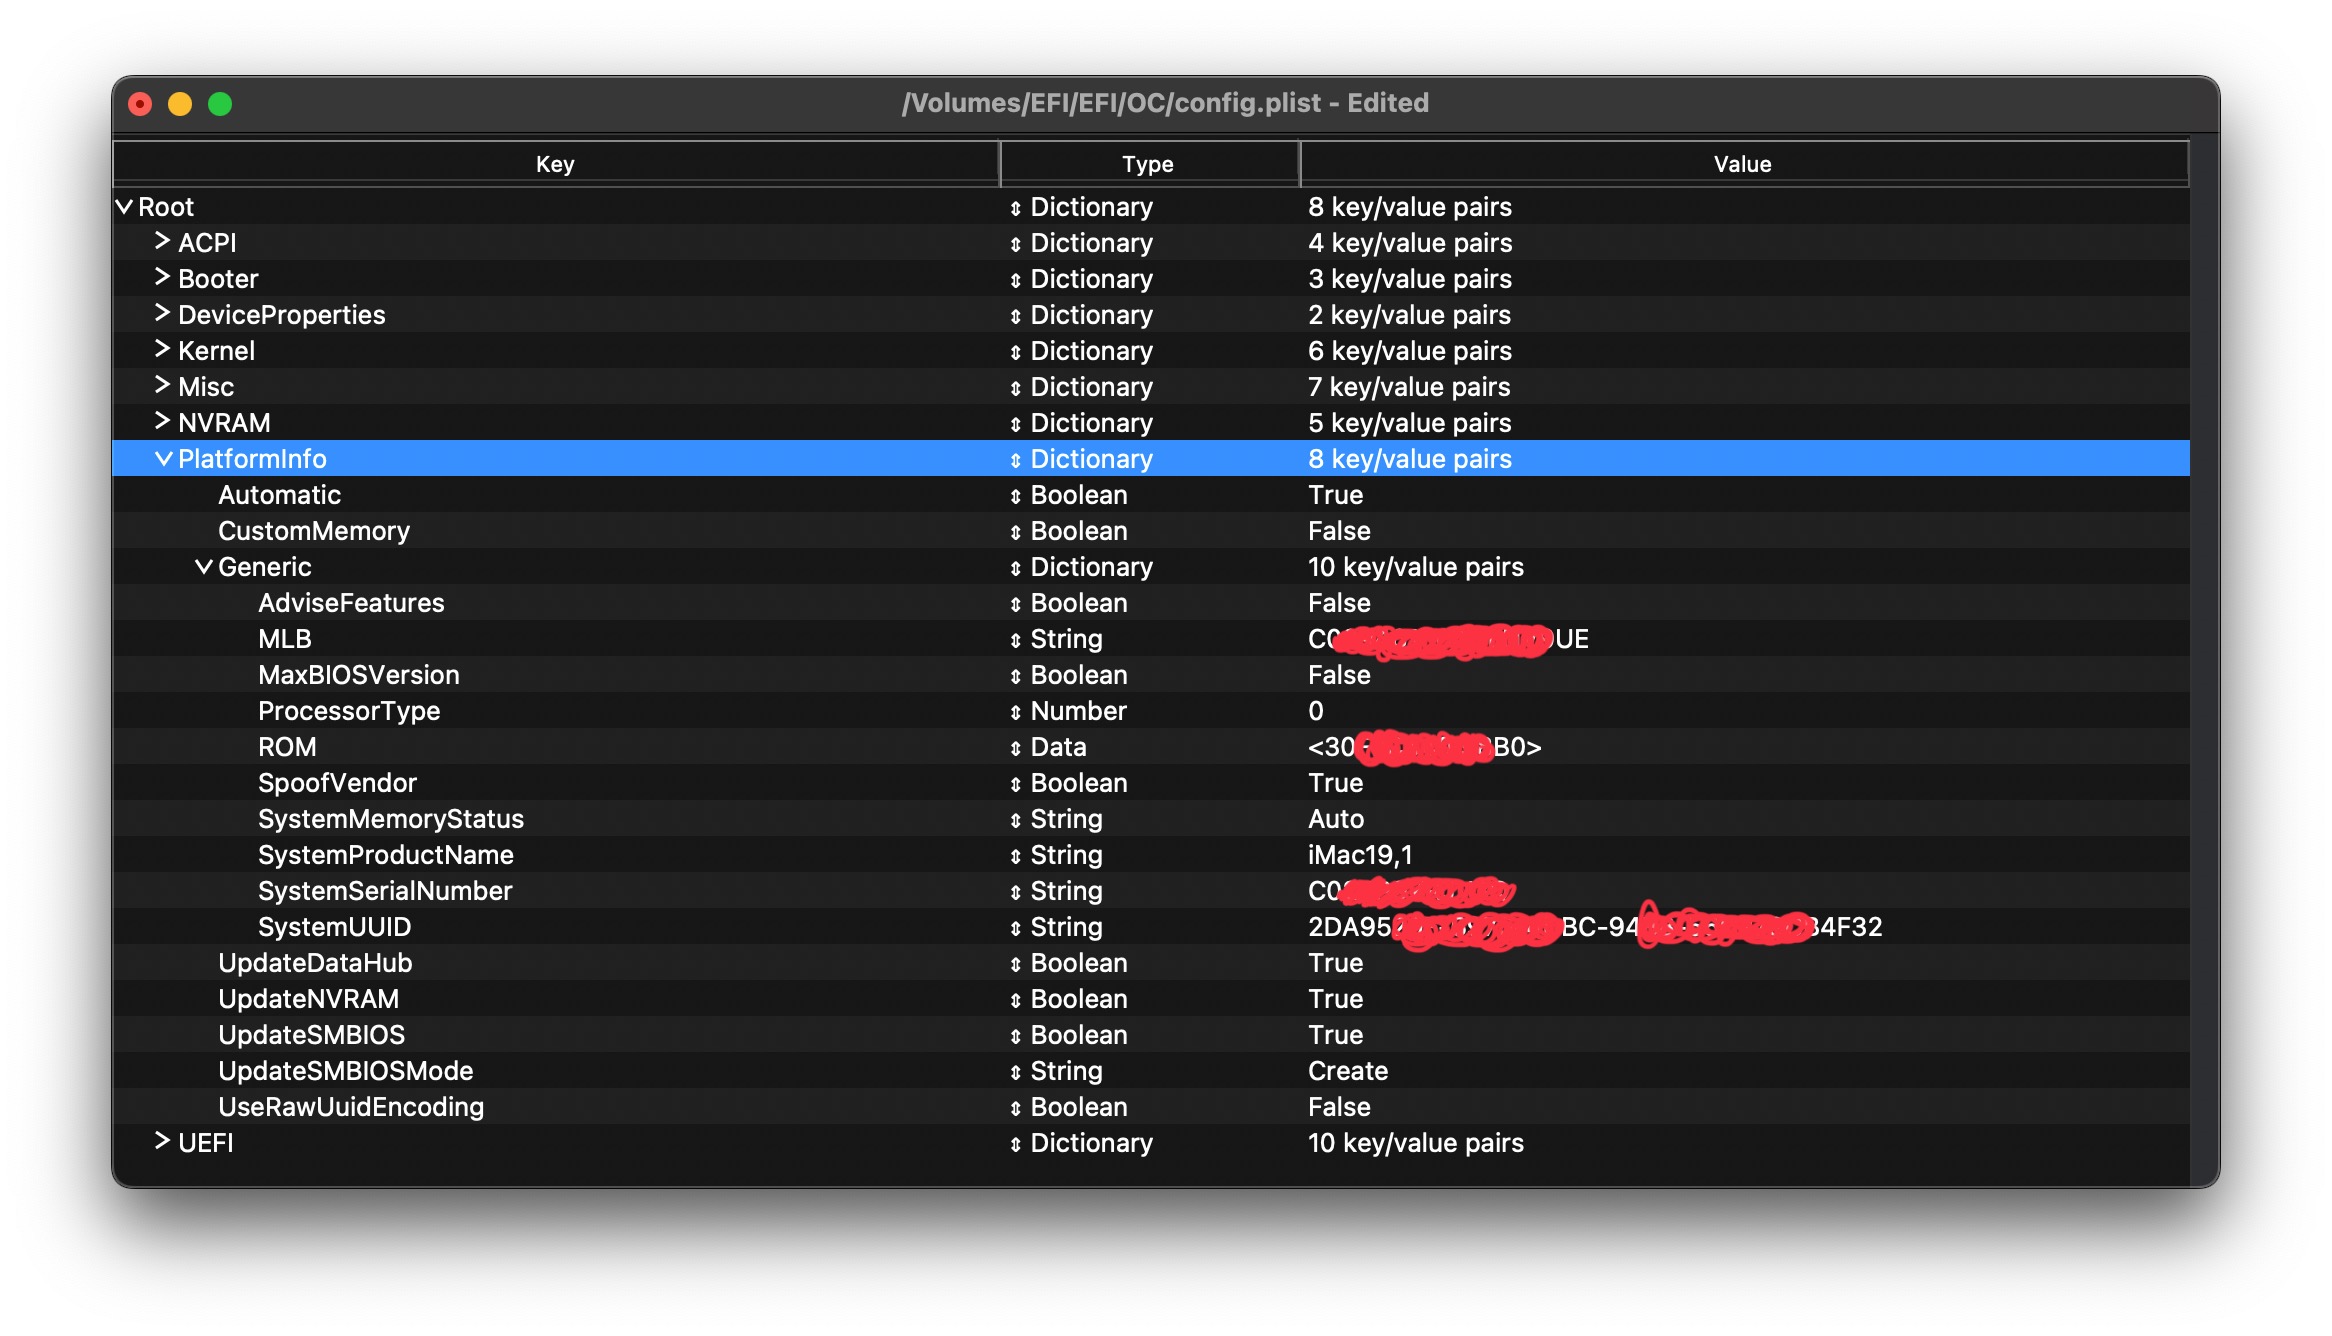Click type stepper for Root Dictionary

[x=1015, y=208]
